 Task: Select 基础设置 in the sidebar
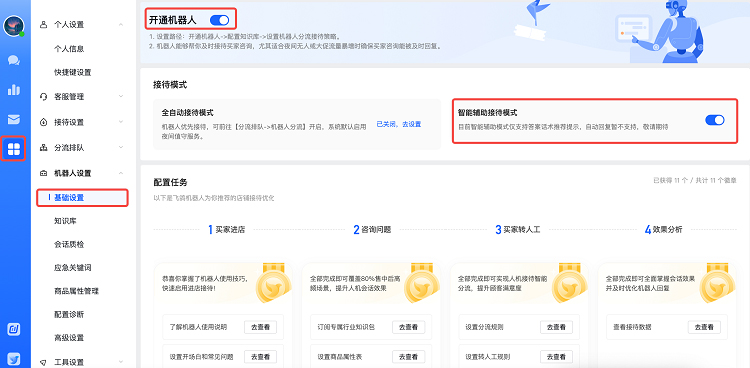pos(82,198)
